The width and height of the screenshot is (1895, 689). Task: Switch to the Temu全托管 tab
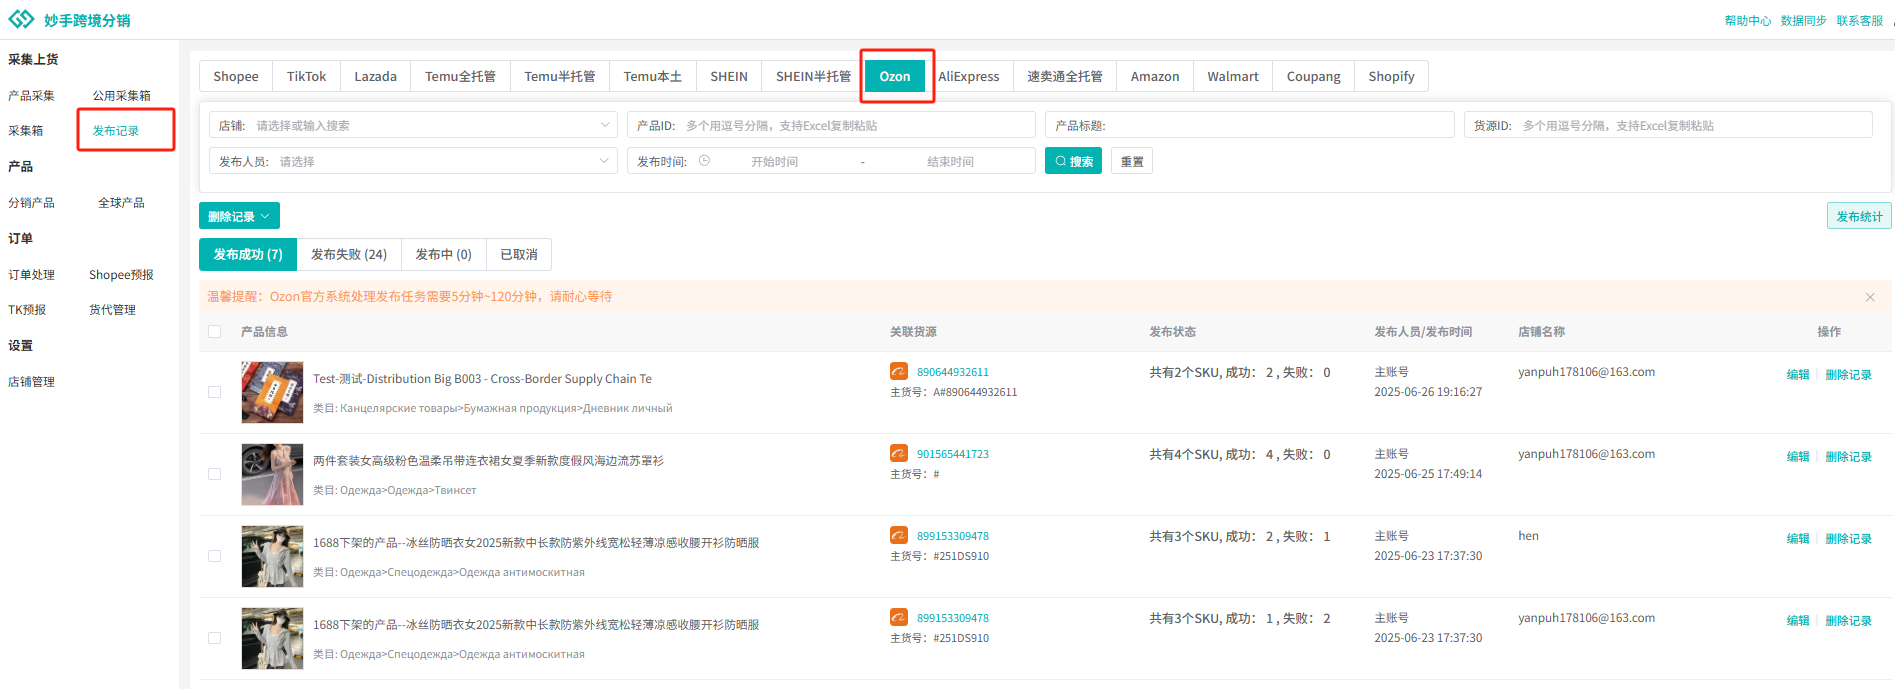[x=460, y=76]
